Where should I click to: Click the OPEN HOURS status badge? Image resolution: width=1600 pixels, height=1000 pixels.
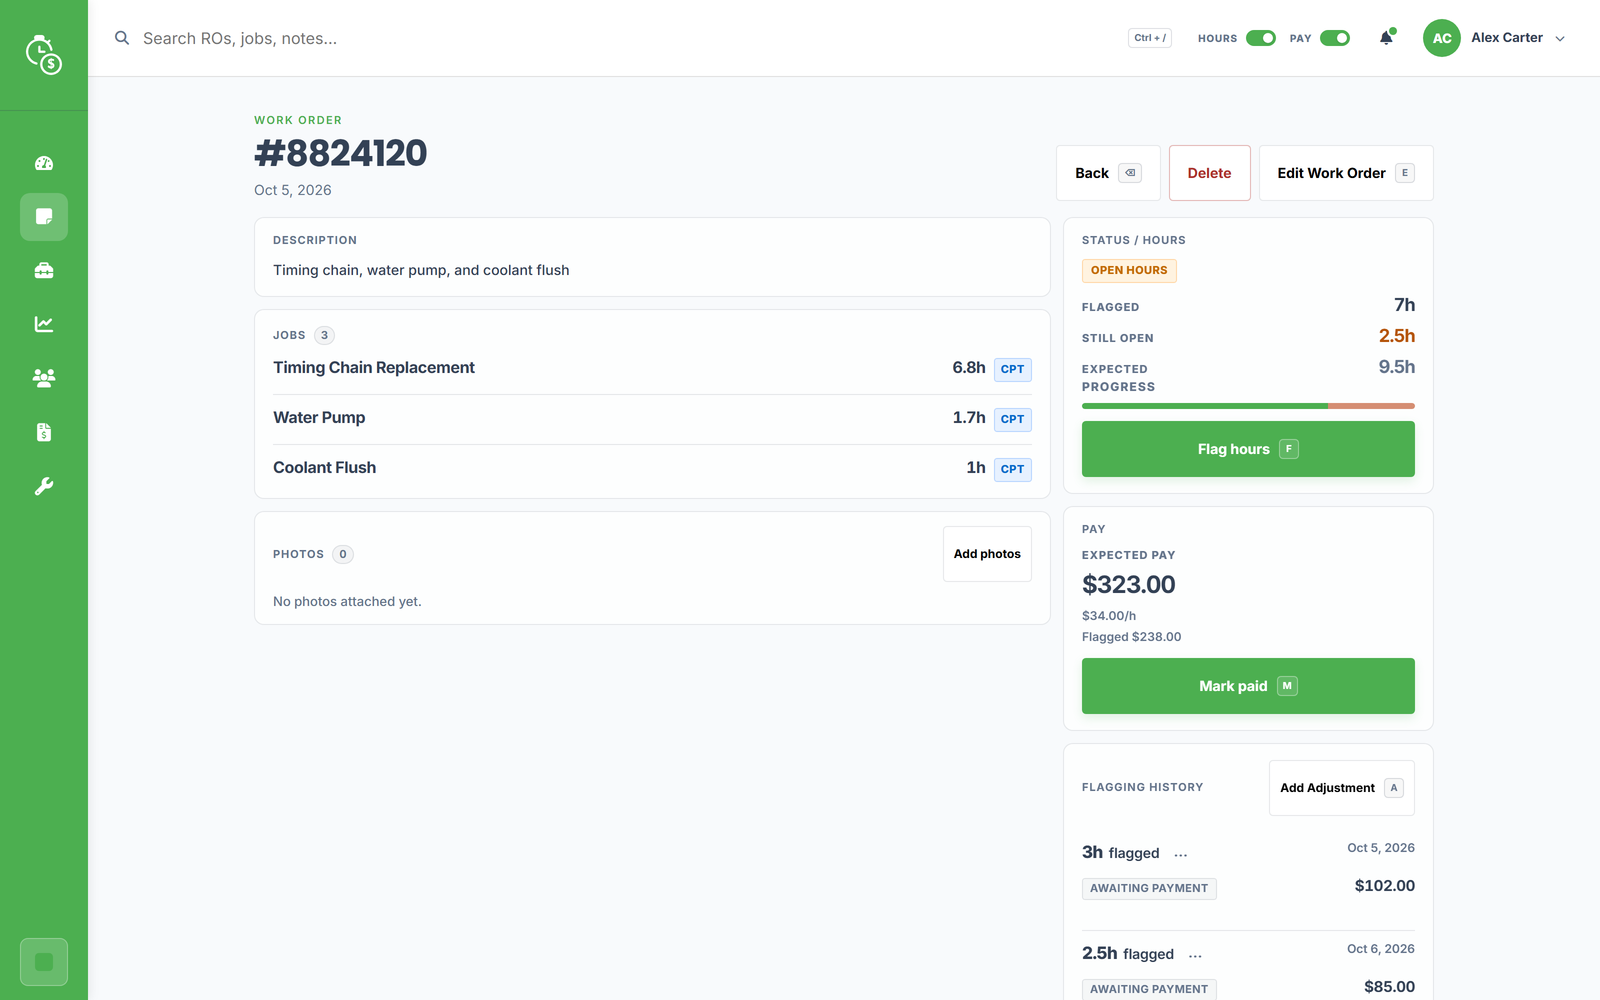[x=1129, y=270]
